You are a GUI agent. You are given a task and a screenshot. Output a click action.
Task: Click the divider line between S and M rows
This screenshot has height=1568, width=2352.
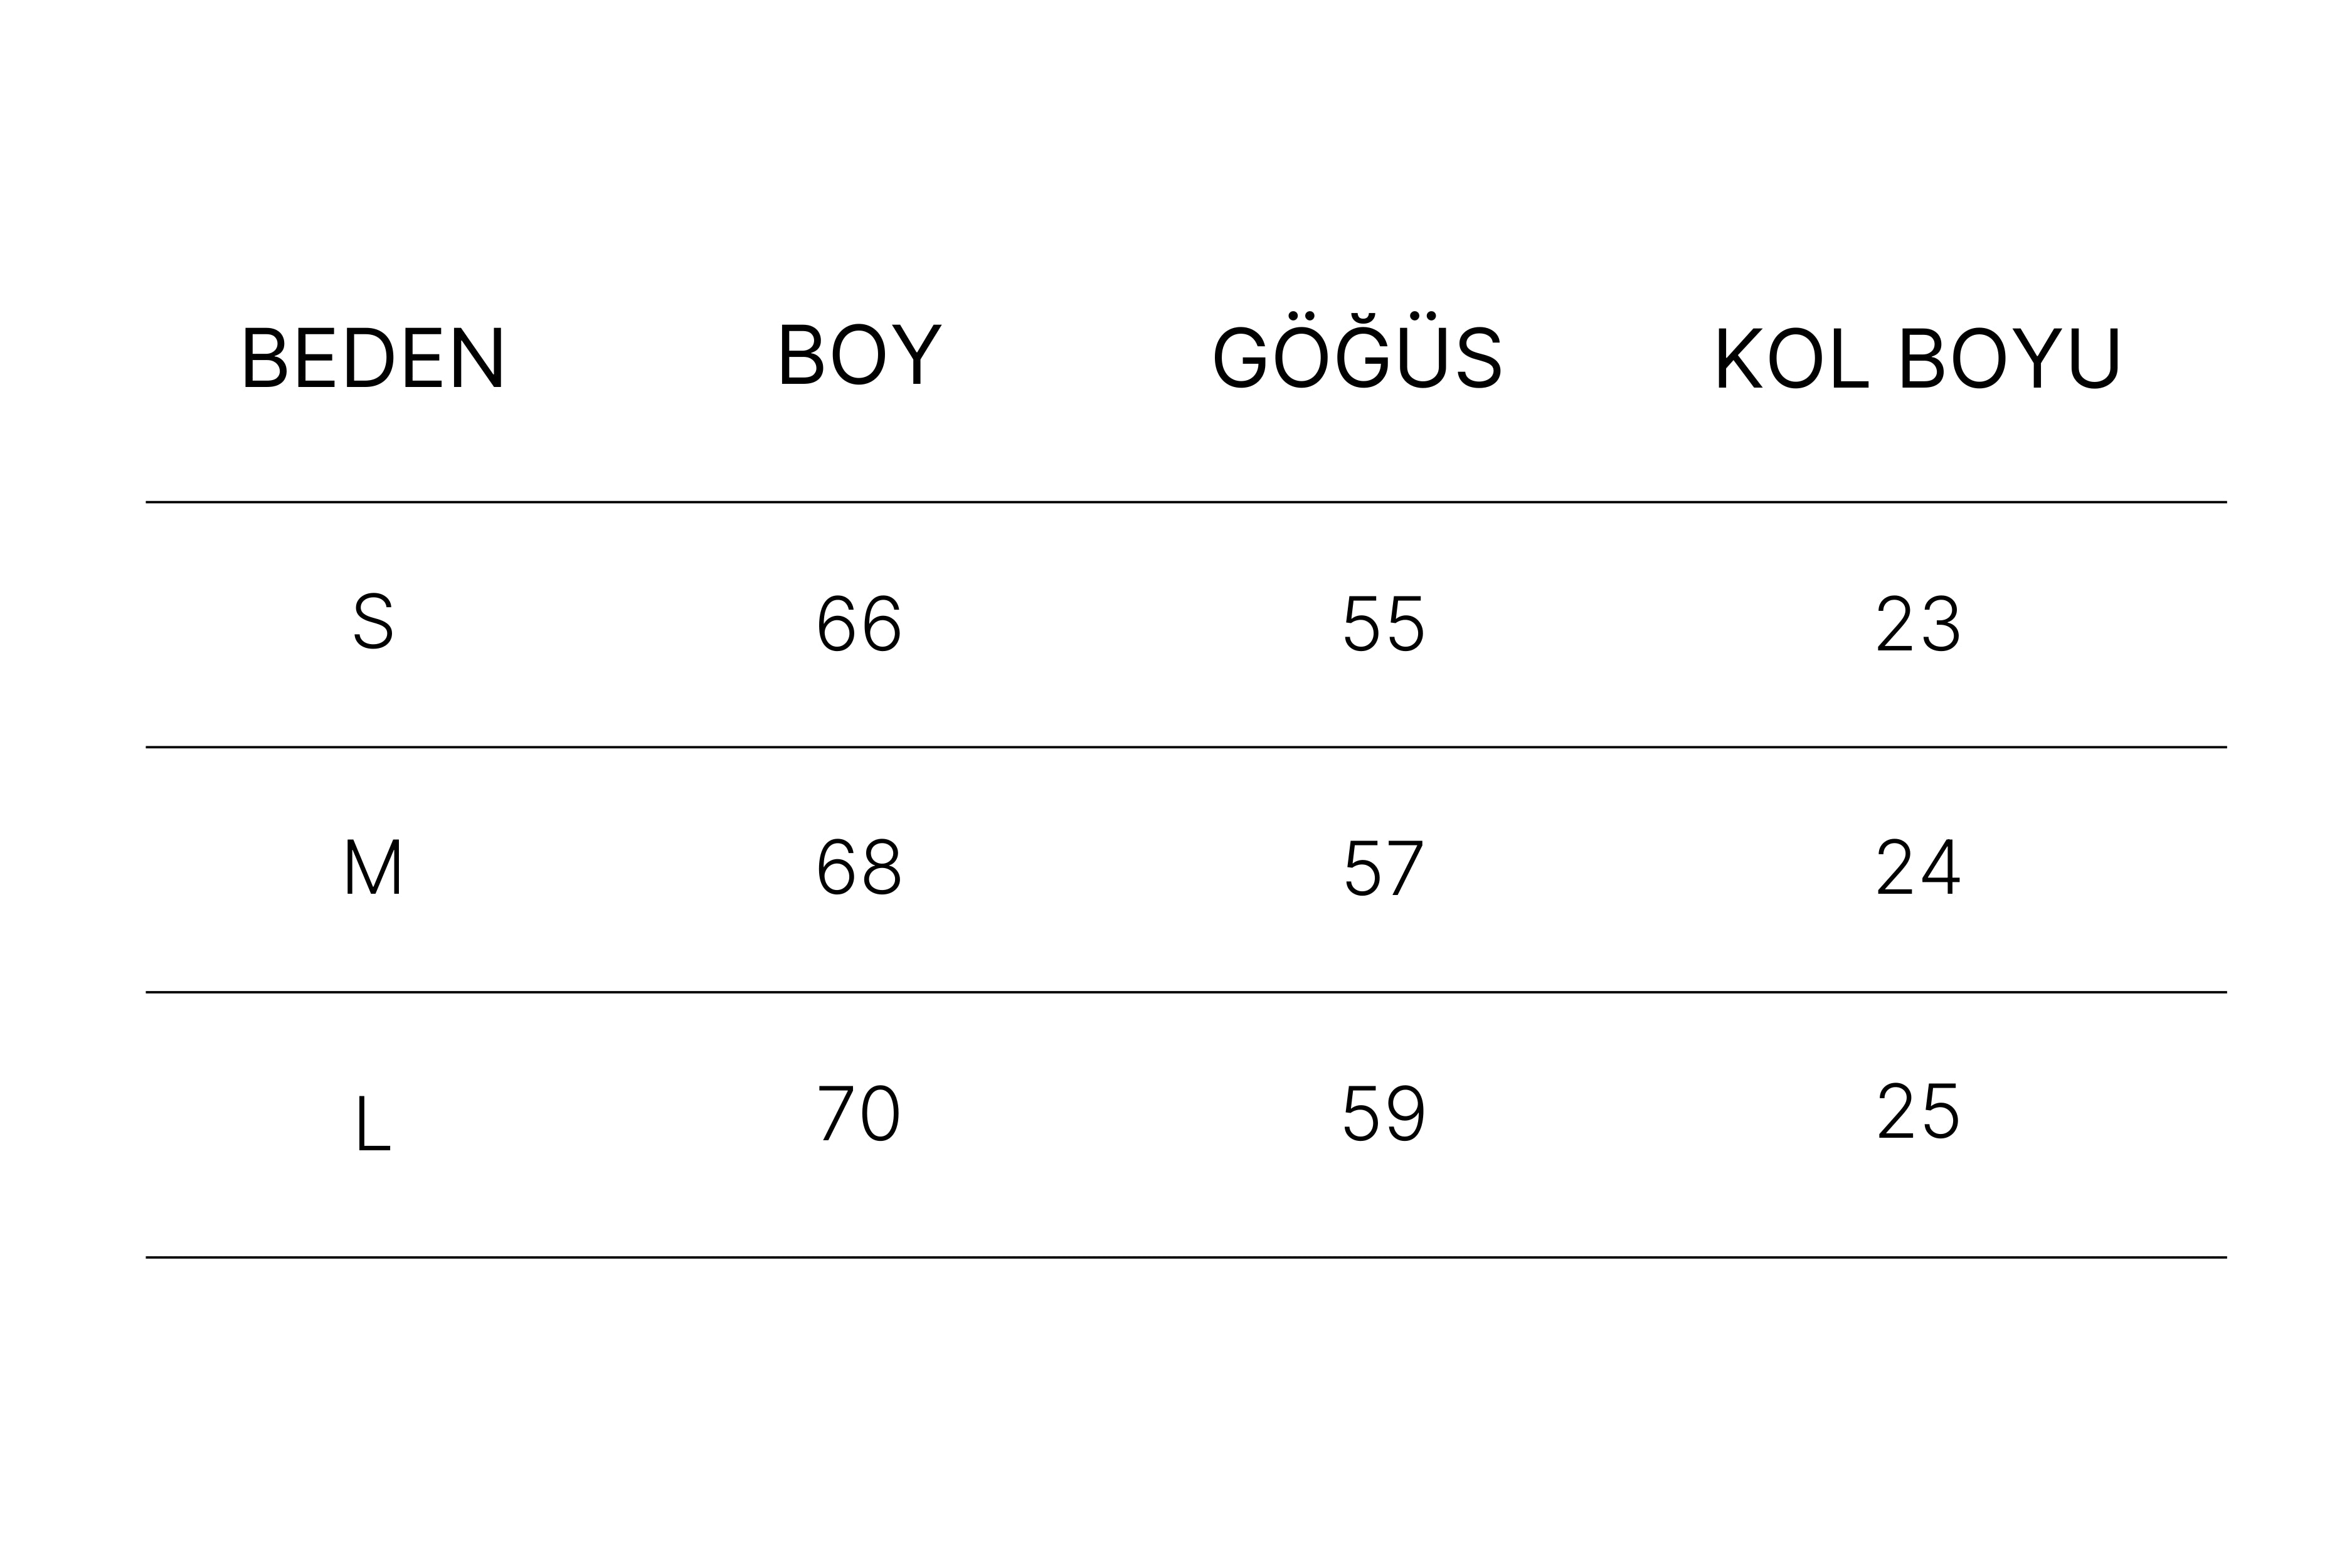[x=1186, y=747]
